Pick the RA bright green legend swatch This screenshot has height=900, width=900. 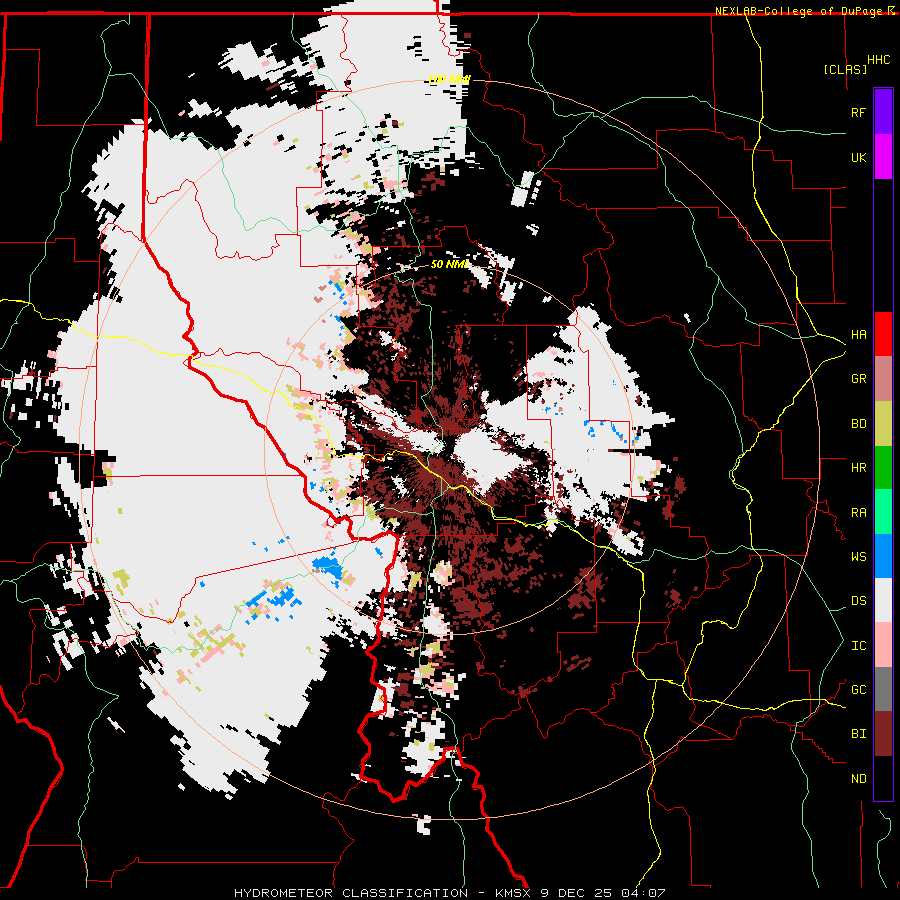click(x=883, y=512)
